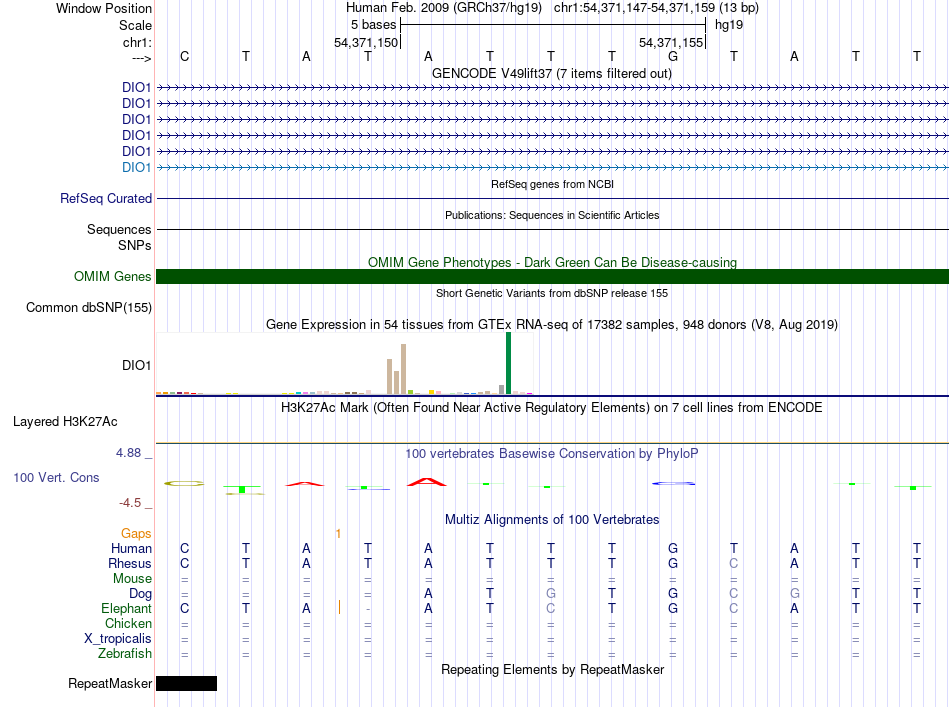
Task: Click the 'Window Position' track label
Action: pyautogui.click(x=104, y=8)
